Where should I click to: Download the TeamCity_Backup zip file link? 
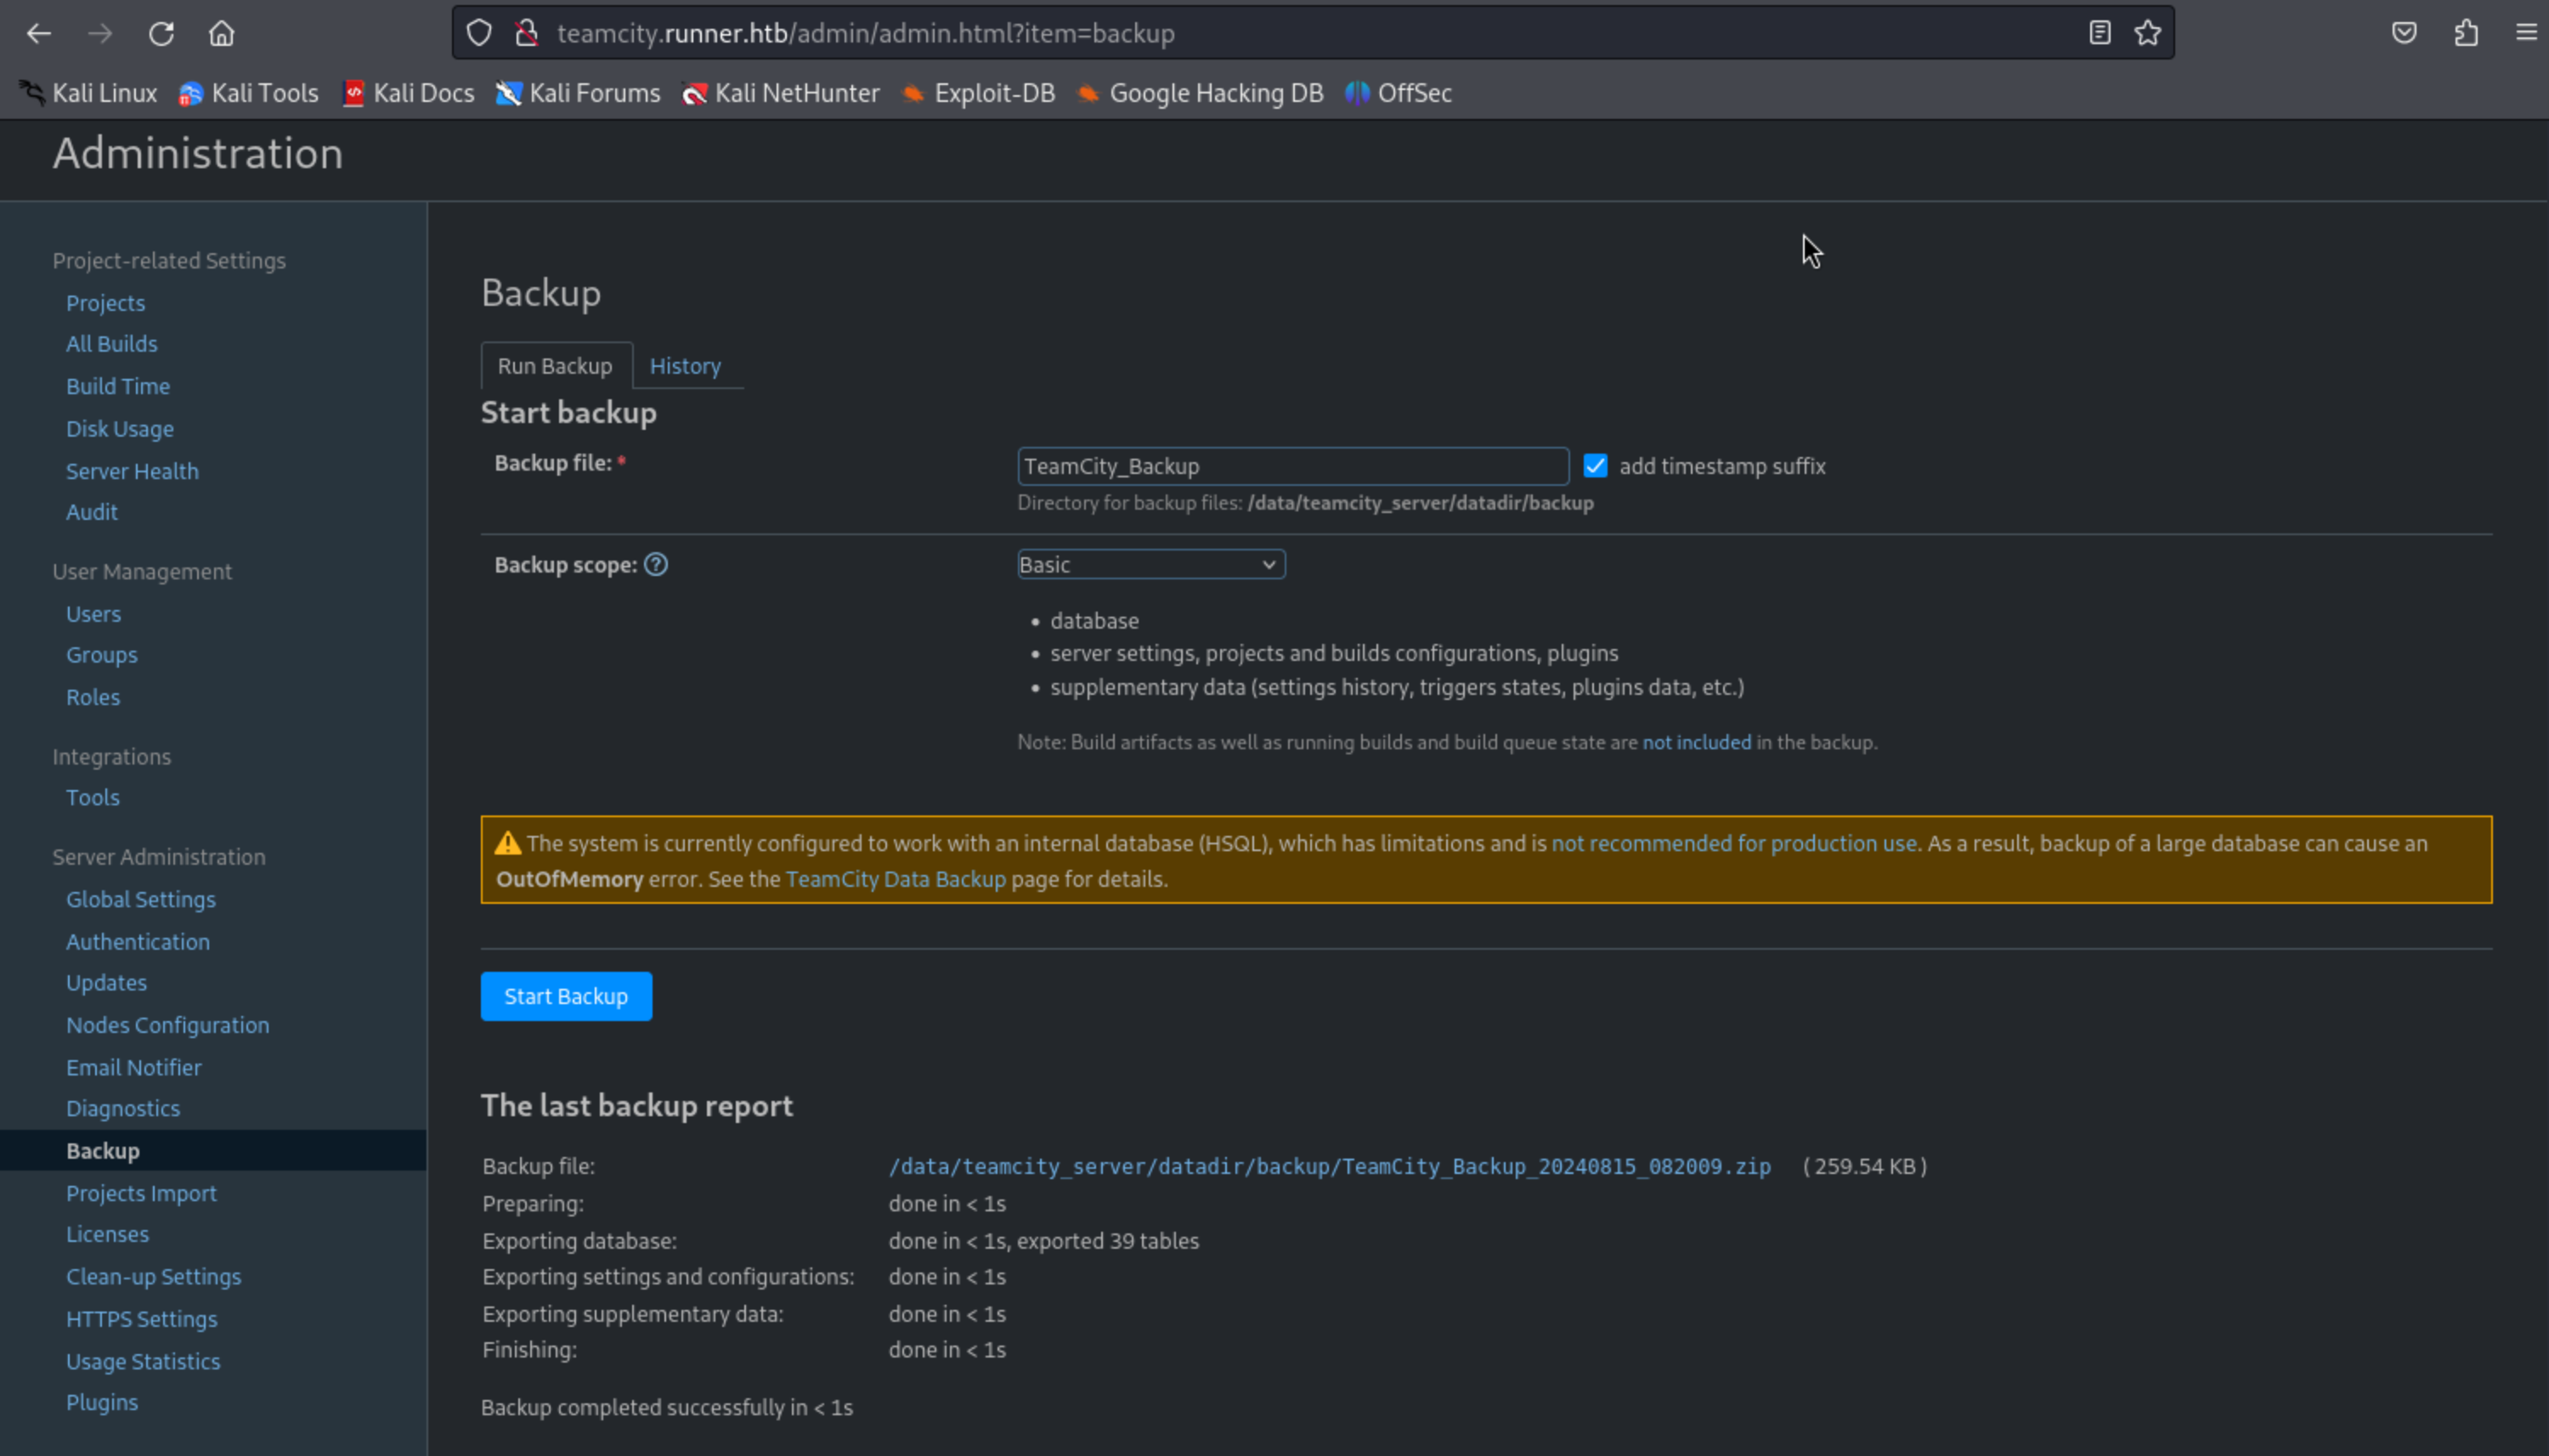tap(1329, 1166)
